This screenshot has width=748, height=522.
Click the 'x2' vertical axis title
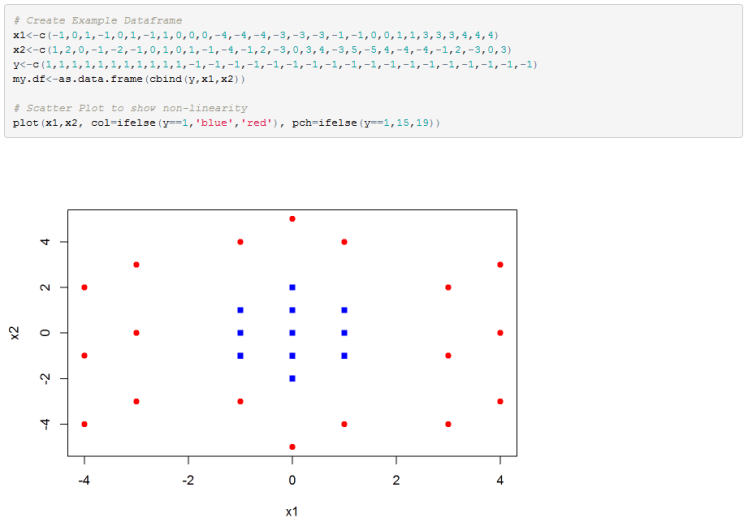[14, 333]
